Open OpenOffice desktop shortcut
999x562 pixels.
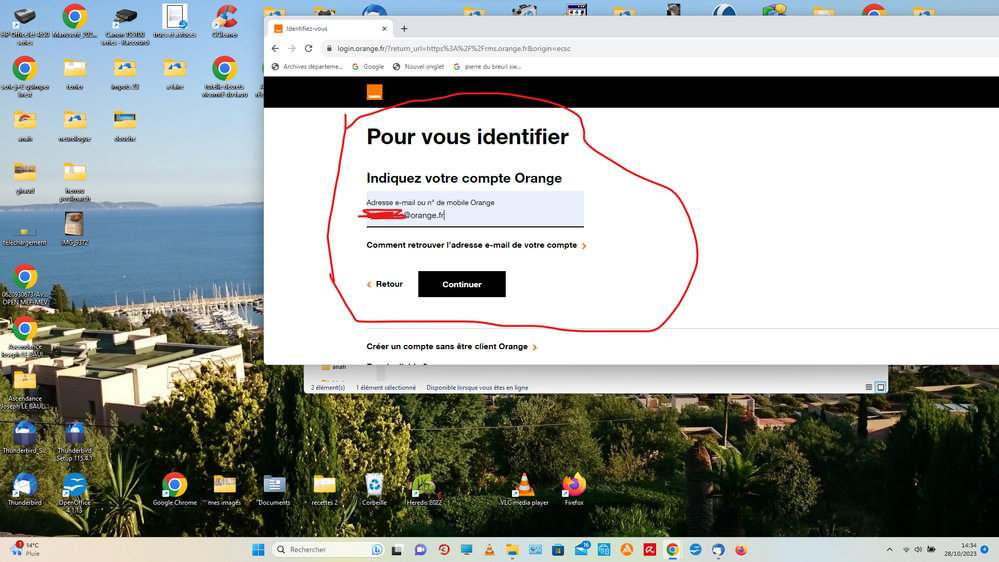pos(75,486)
